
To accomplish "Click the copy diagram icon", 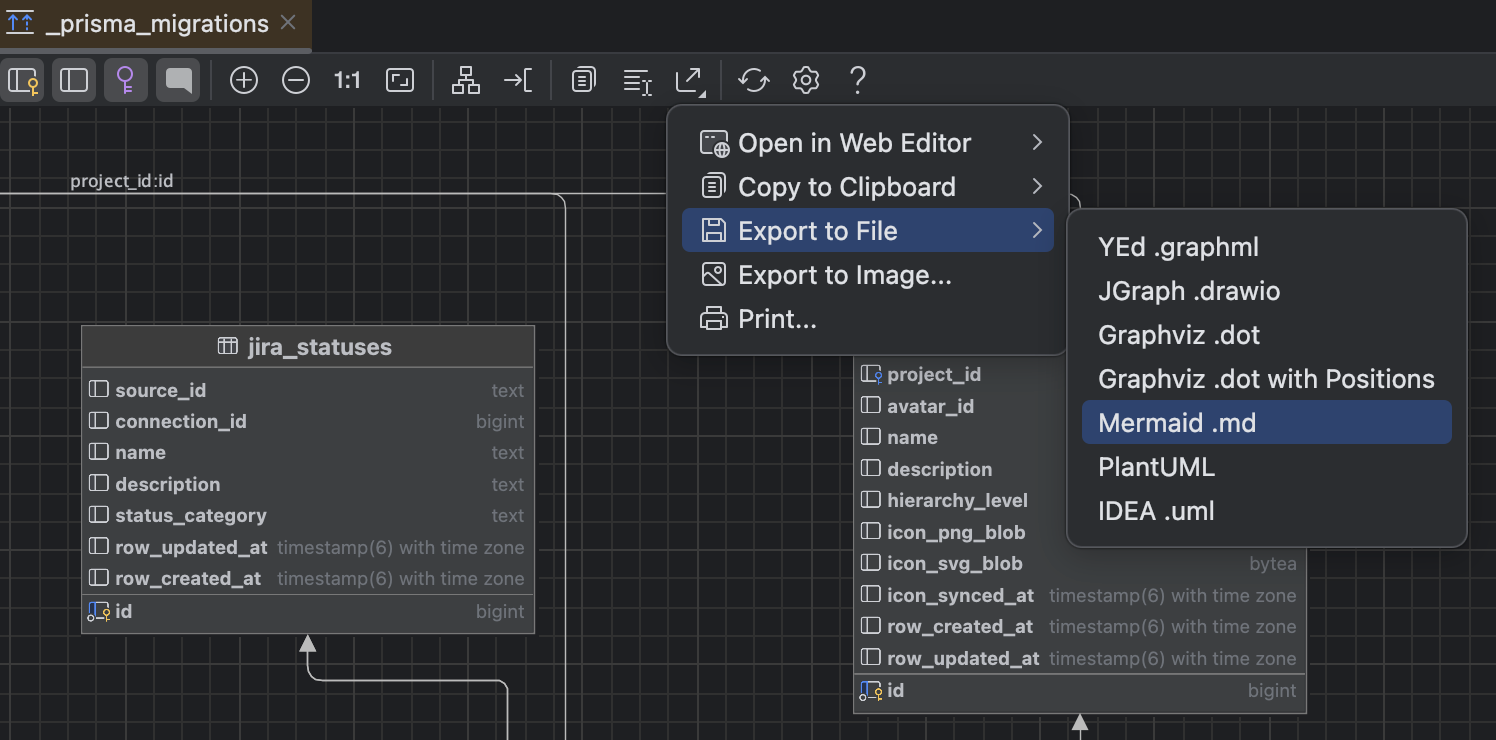I will 584,80.
